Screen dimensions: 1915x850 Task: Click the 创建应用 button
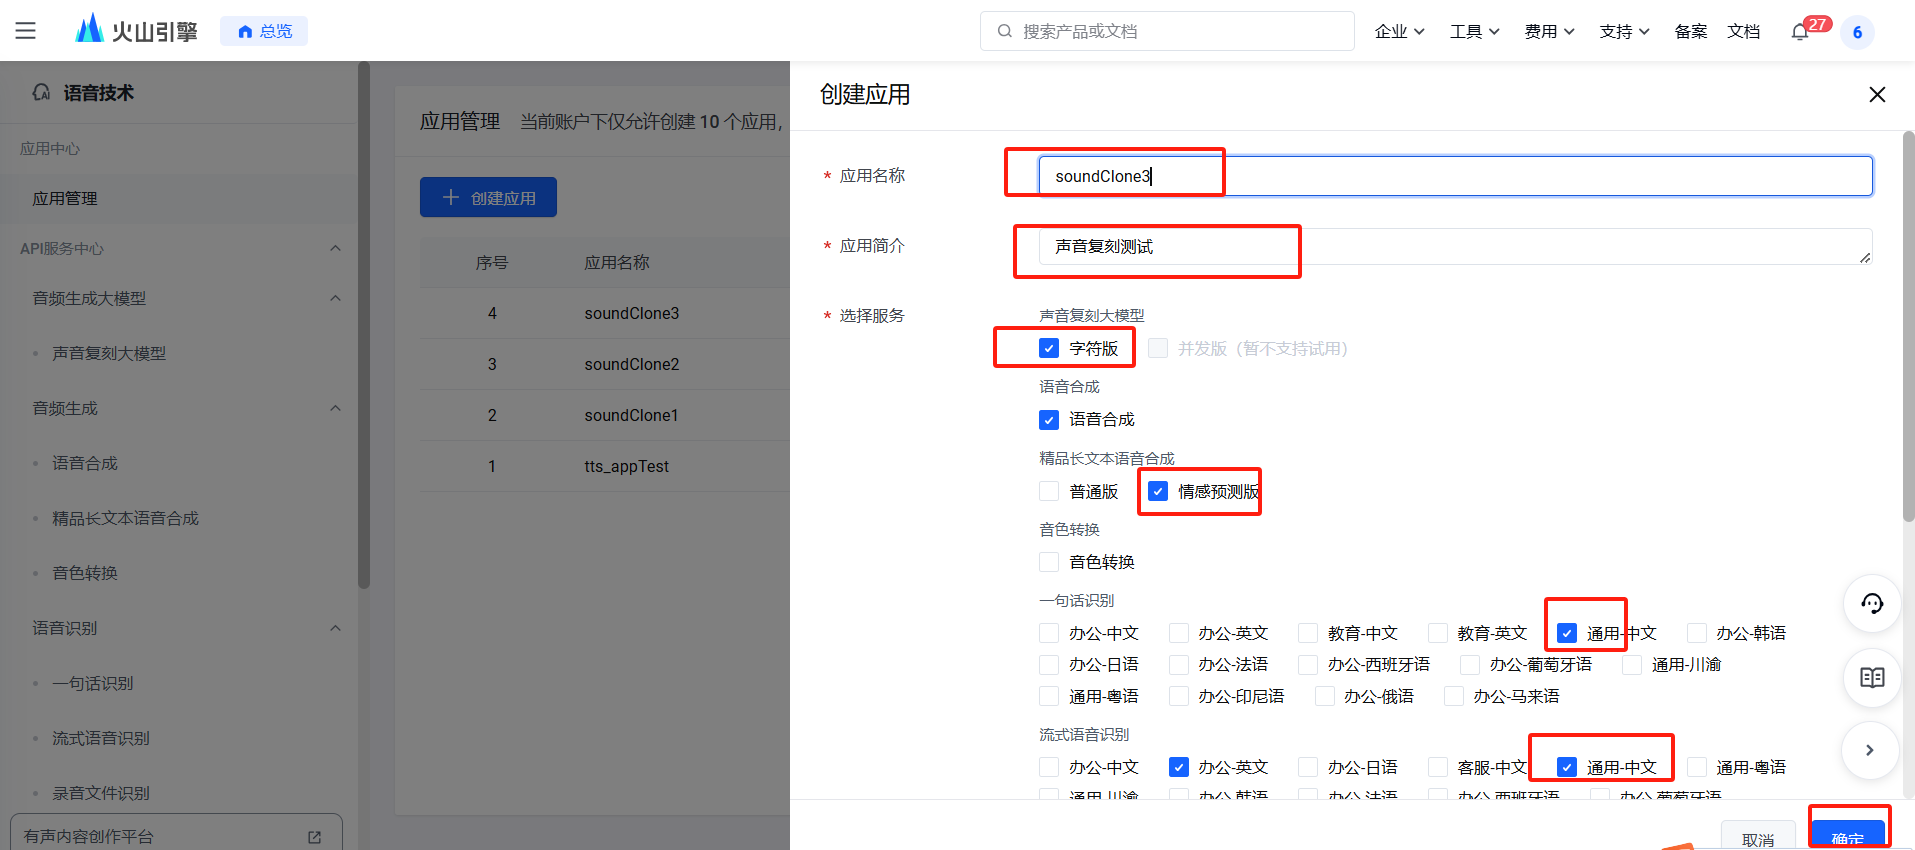488,197
